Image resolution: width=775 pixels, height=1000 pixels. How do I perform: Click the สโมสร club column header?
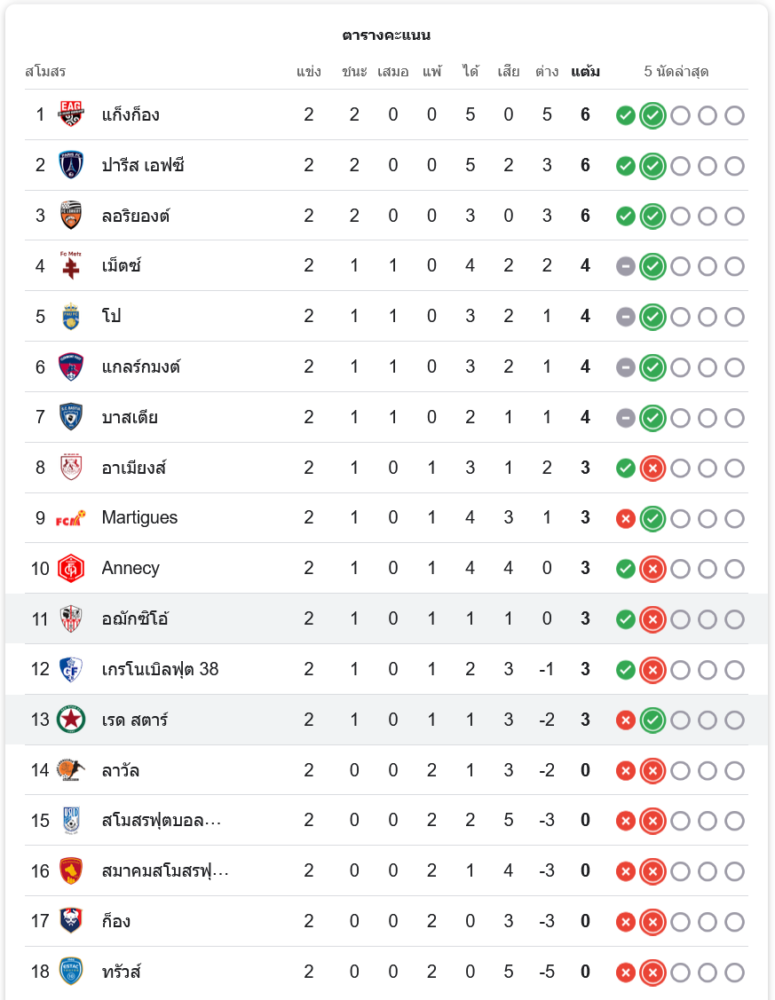tap(45, 71)
